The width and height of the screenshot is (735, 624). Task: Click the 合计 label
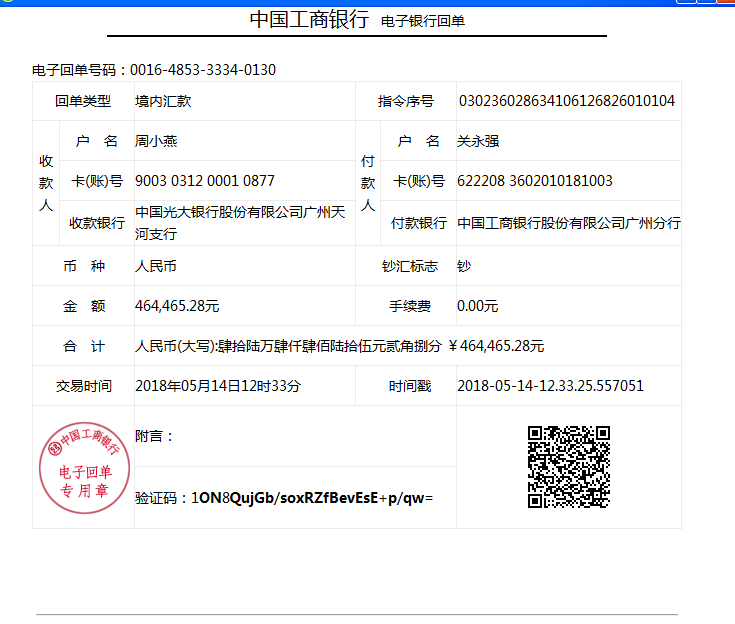click(x=84, y=346)
